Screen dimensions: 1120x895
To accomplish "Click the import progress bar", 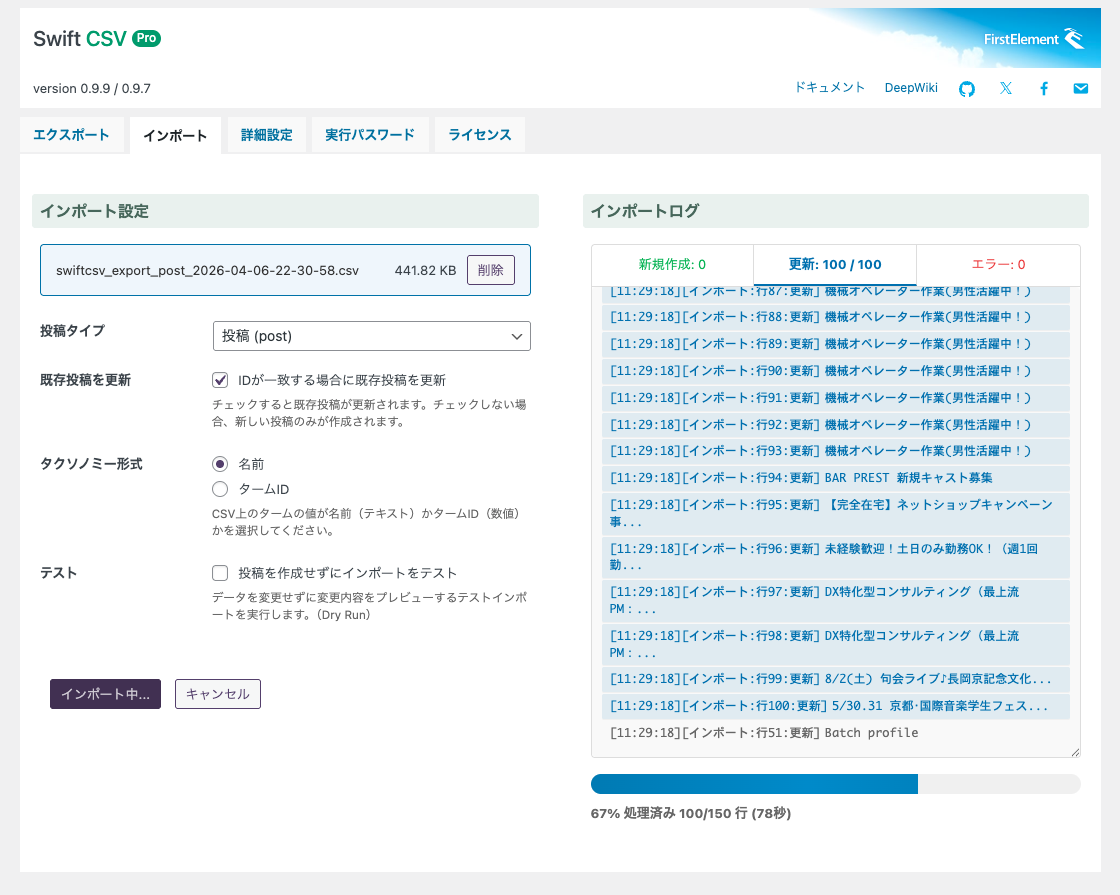I will (x=835, y=784).
